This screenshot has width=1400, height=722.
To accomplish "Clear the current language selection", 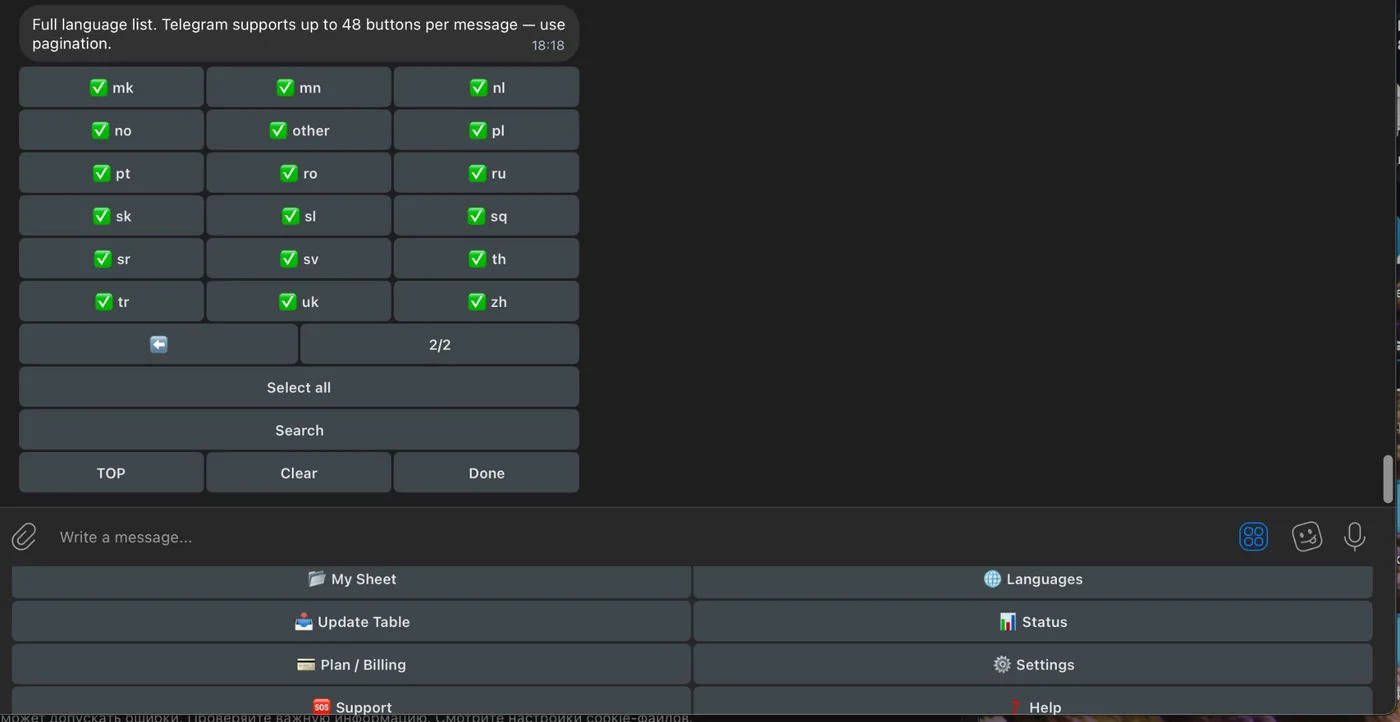I will point(298,472).
